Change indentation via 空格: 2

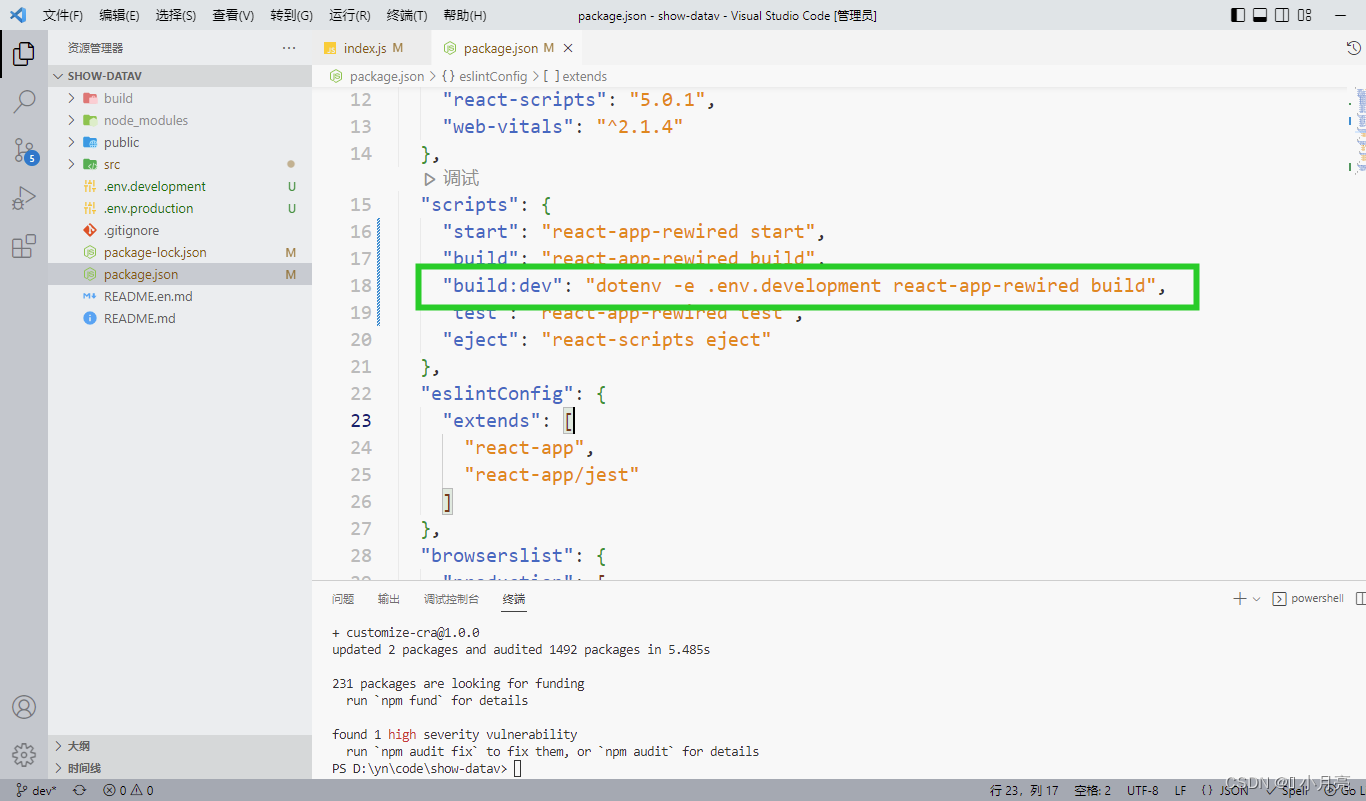[1092, 790]
